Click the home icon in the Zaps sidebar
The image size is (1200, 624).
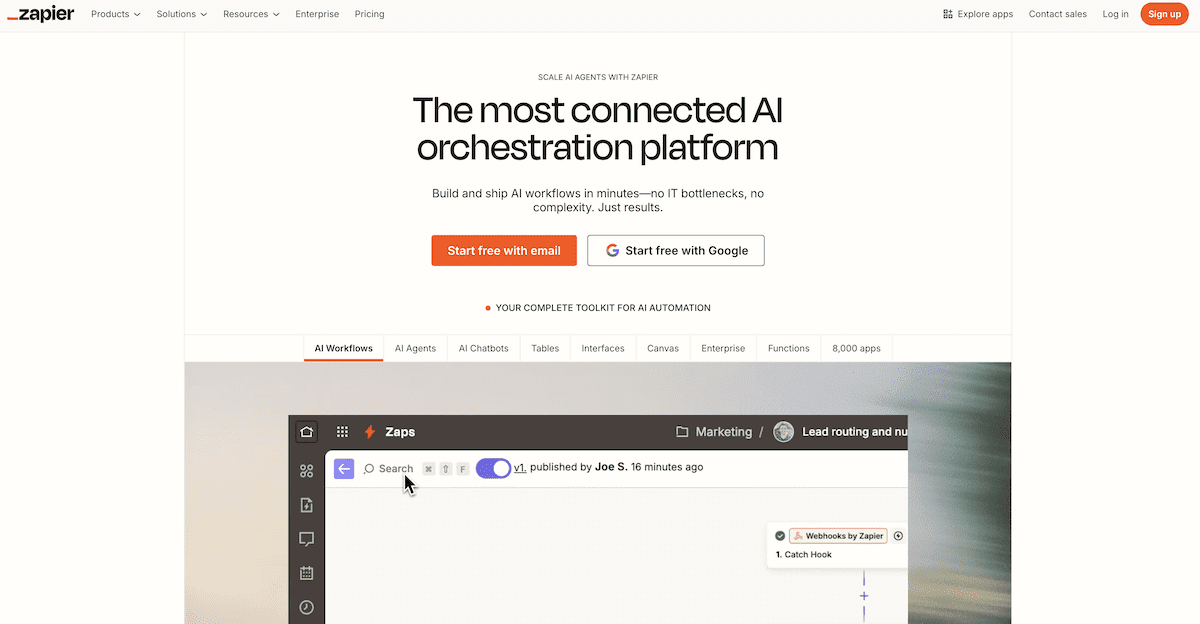pyautogui.click(x=307, y=432)
